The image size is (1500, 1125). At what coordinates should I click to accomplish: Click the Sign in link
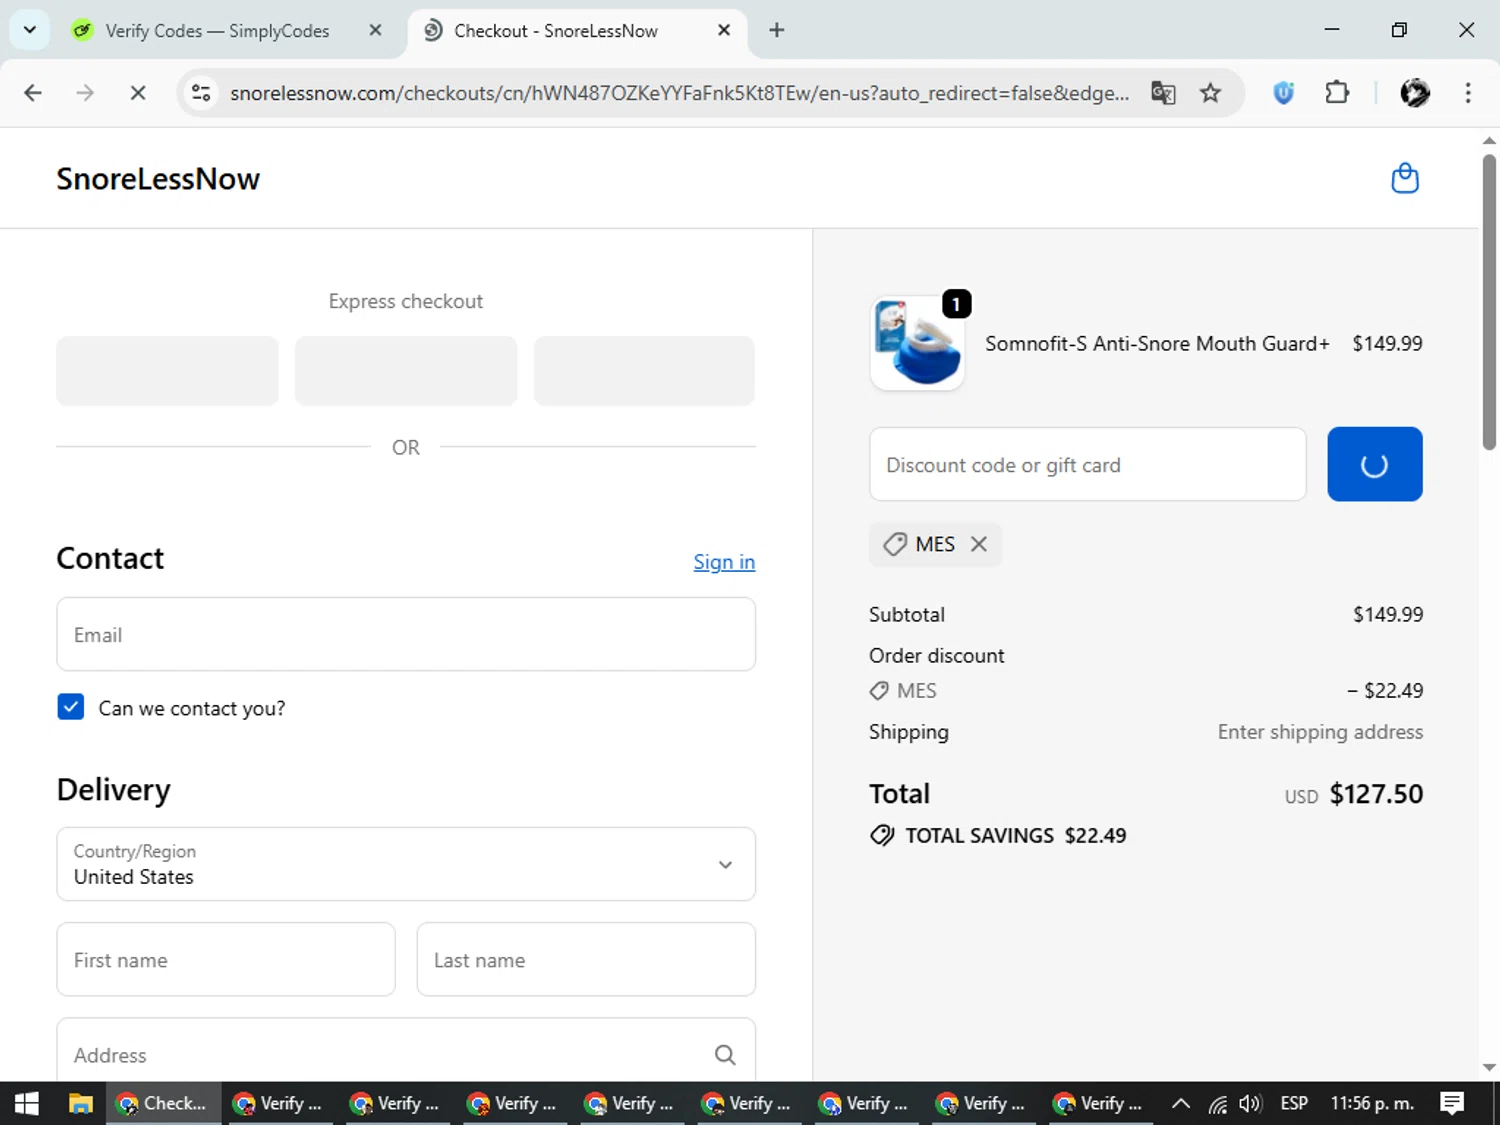724,562
